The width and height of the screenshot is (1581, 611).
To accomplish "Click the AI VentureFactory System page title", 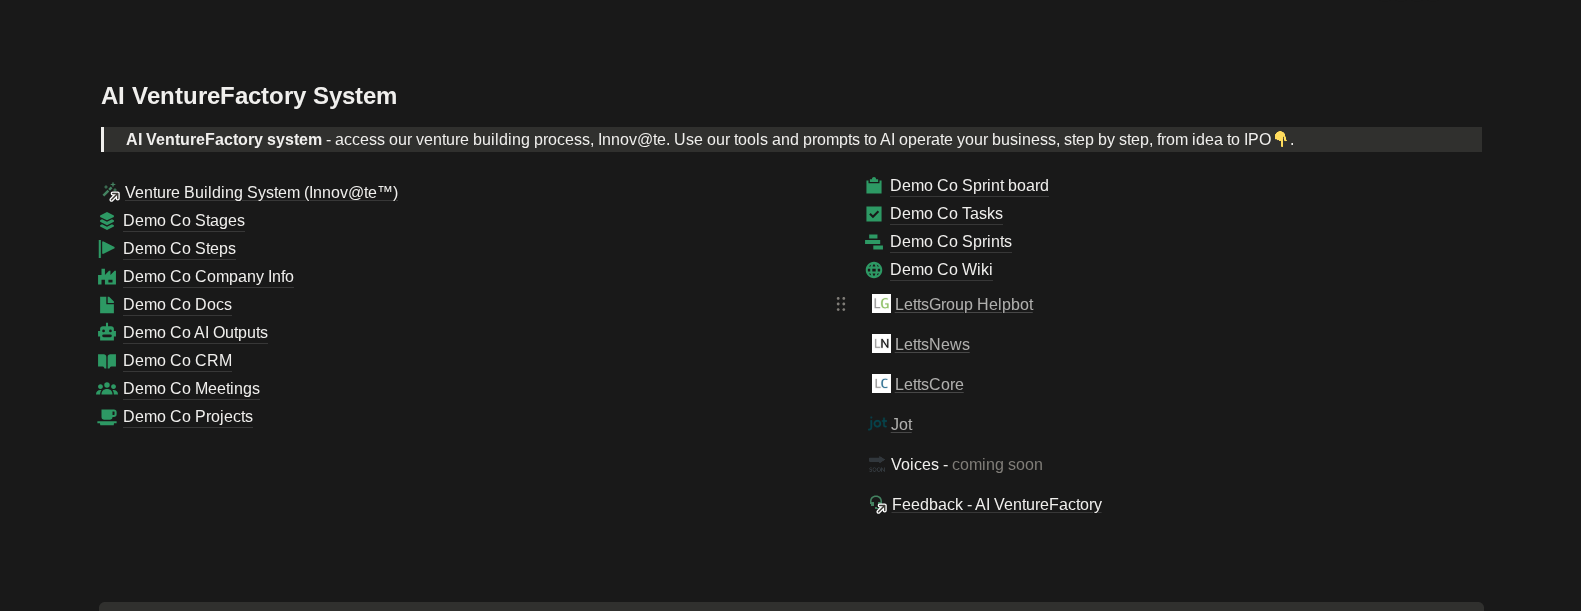I will pos(249,96).
